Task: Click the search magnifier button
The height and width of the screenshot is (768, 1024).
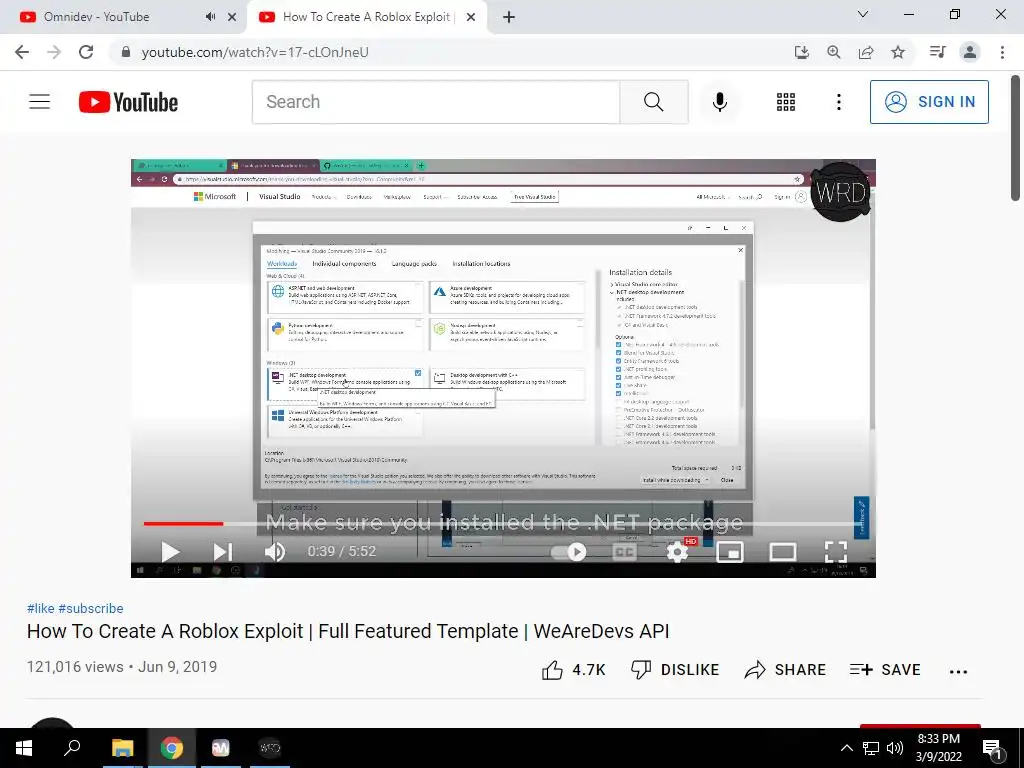Action: point(653,102)
